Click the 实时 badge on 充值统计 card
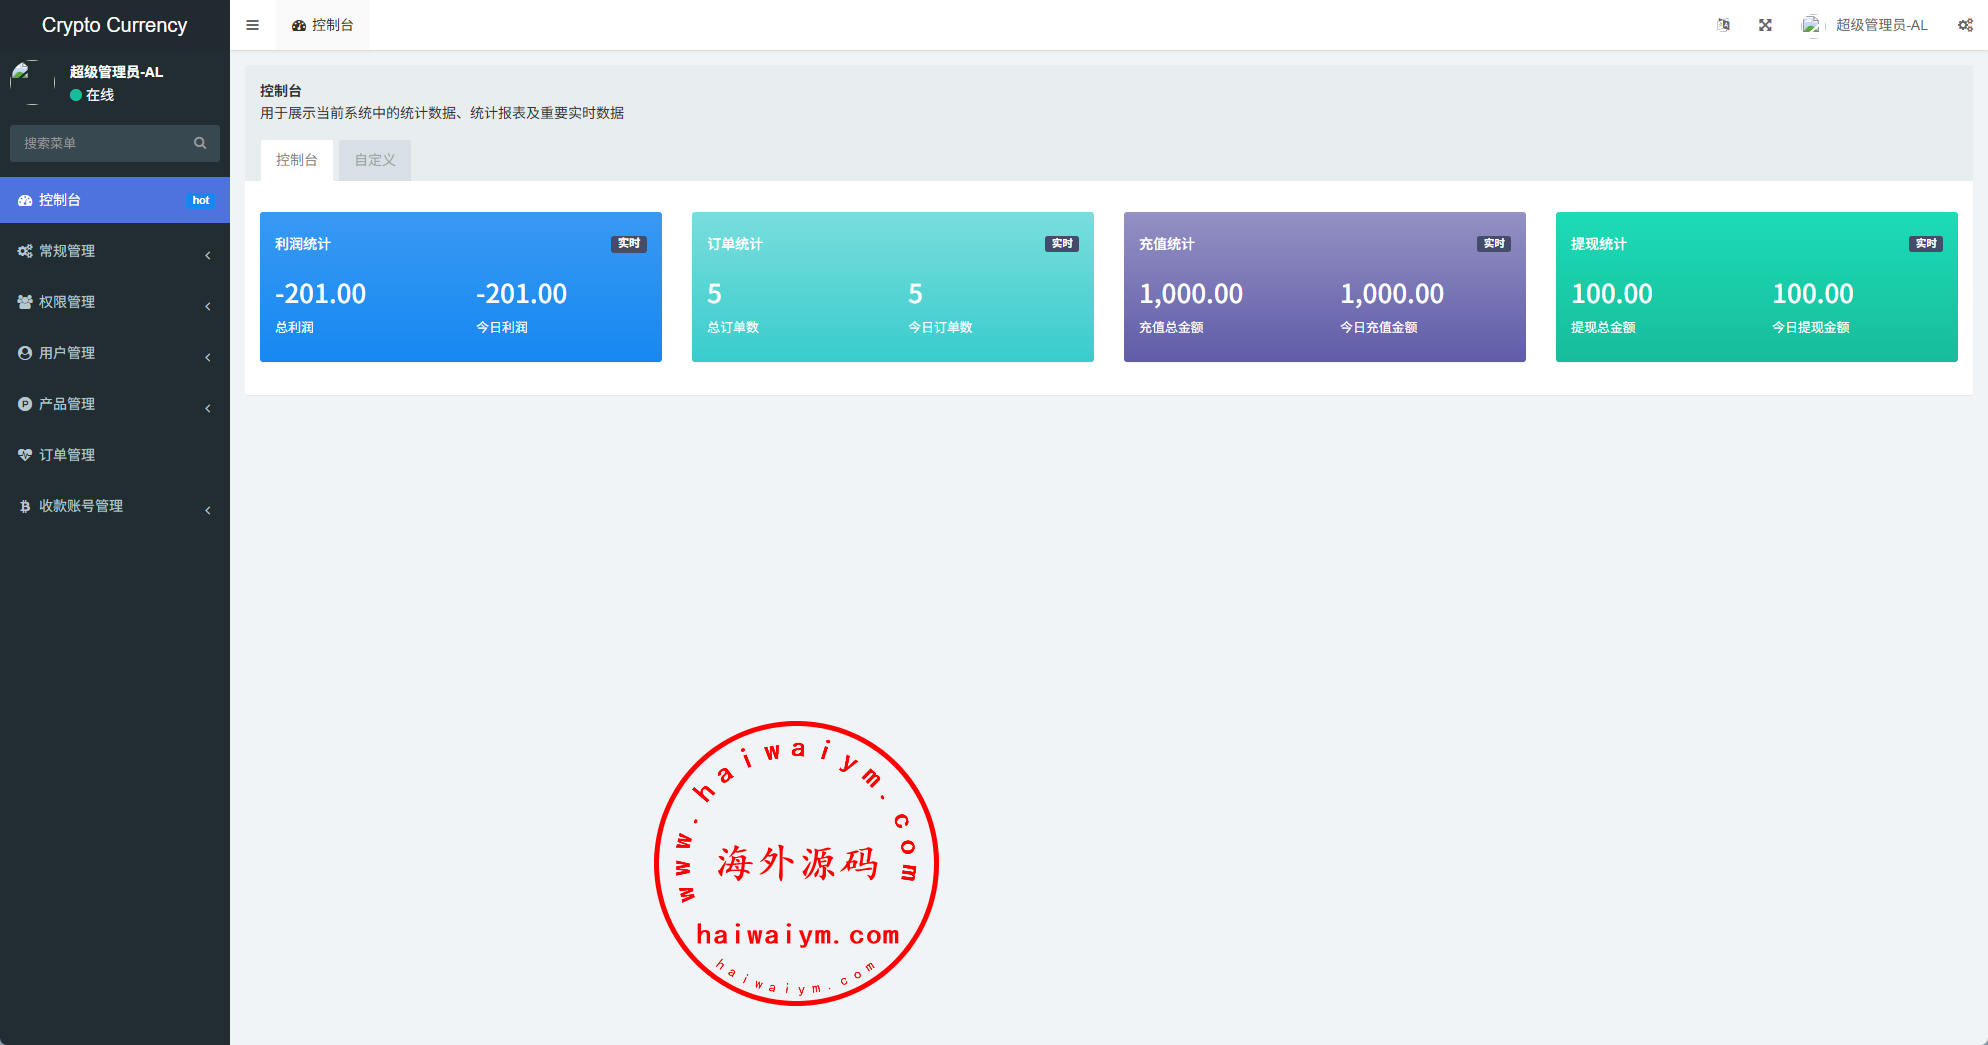Image resolution: width=1988 pixels, height=1045 pixels. point(1493,244)
